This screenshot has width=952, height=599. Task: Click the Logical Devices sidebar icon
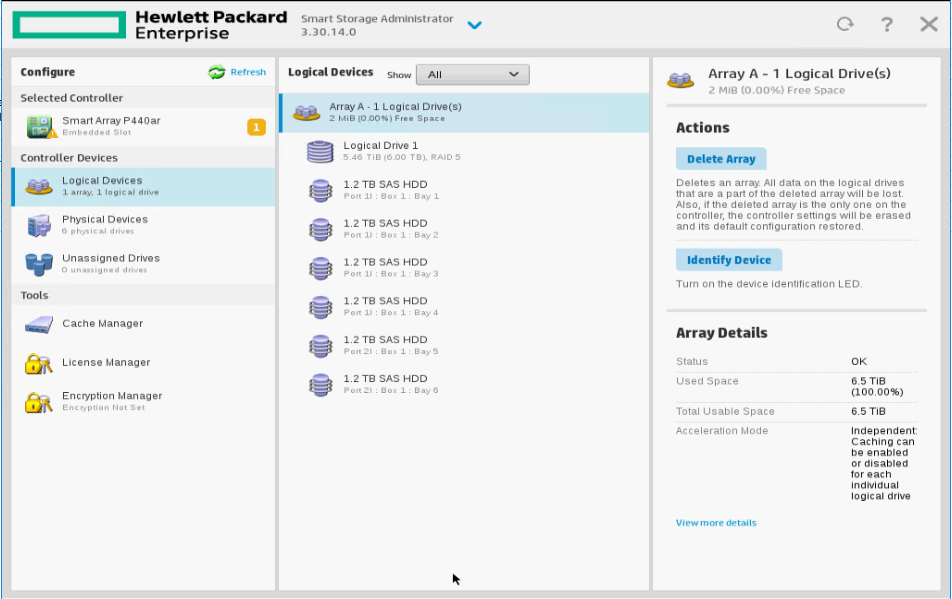point(39,186)
